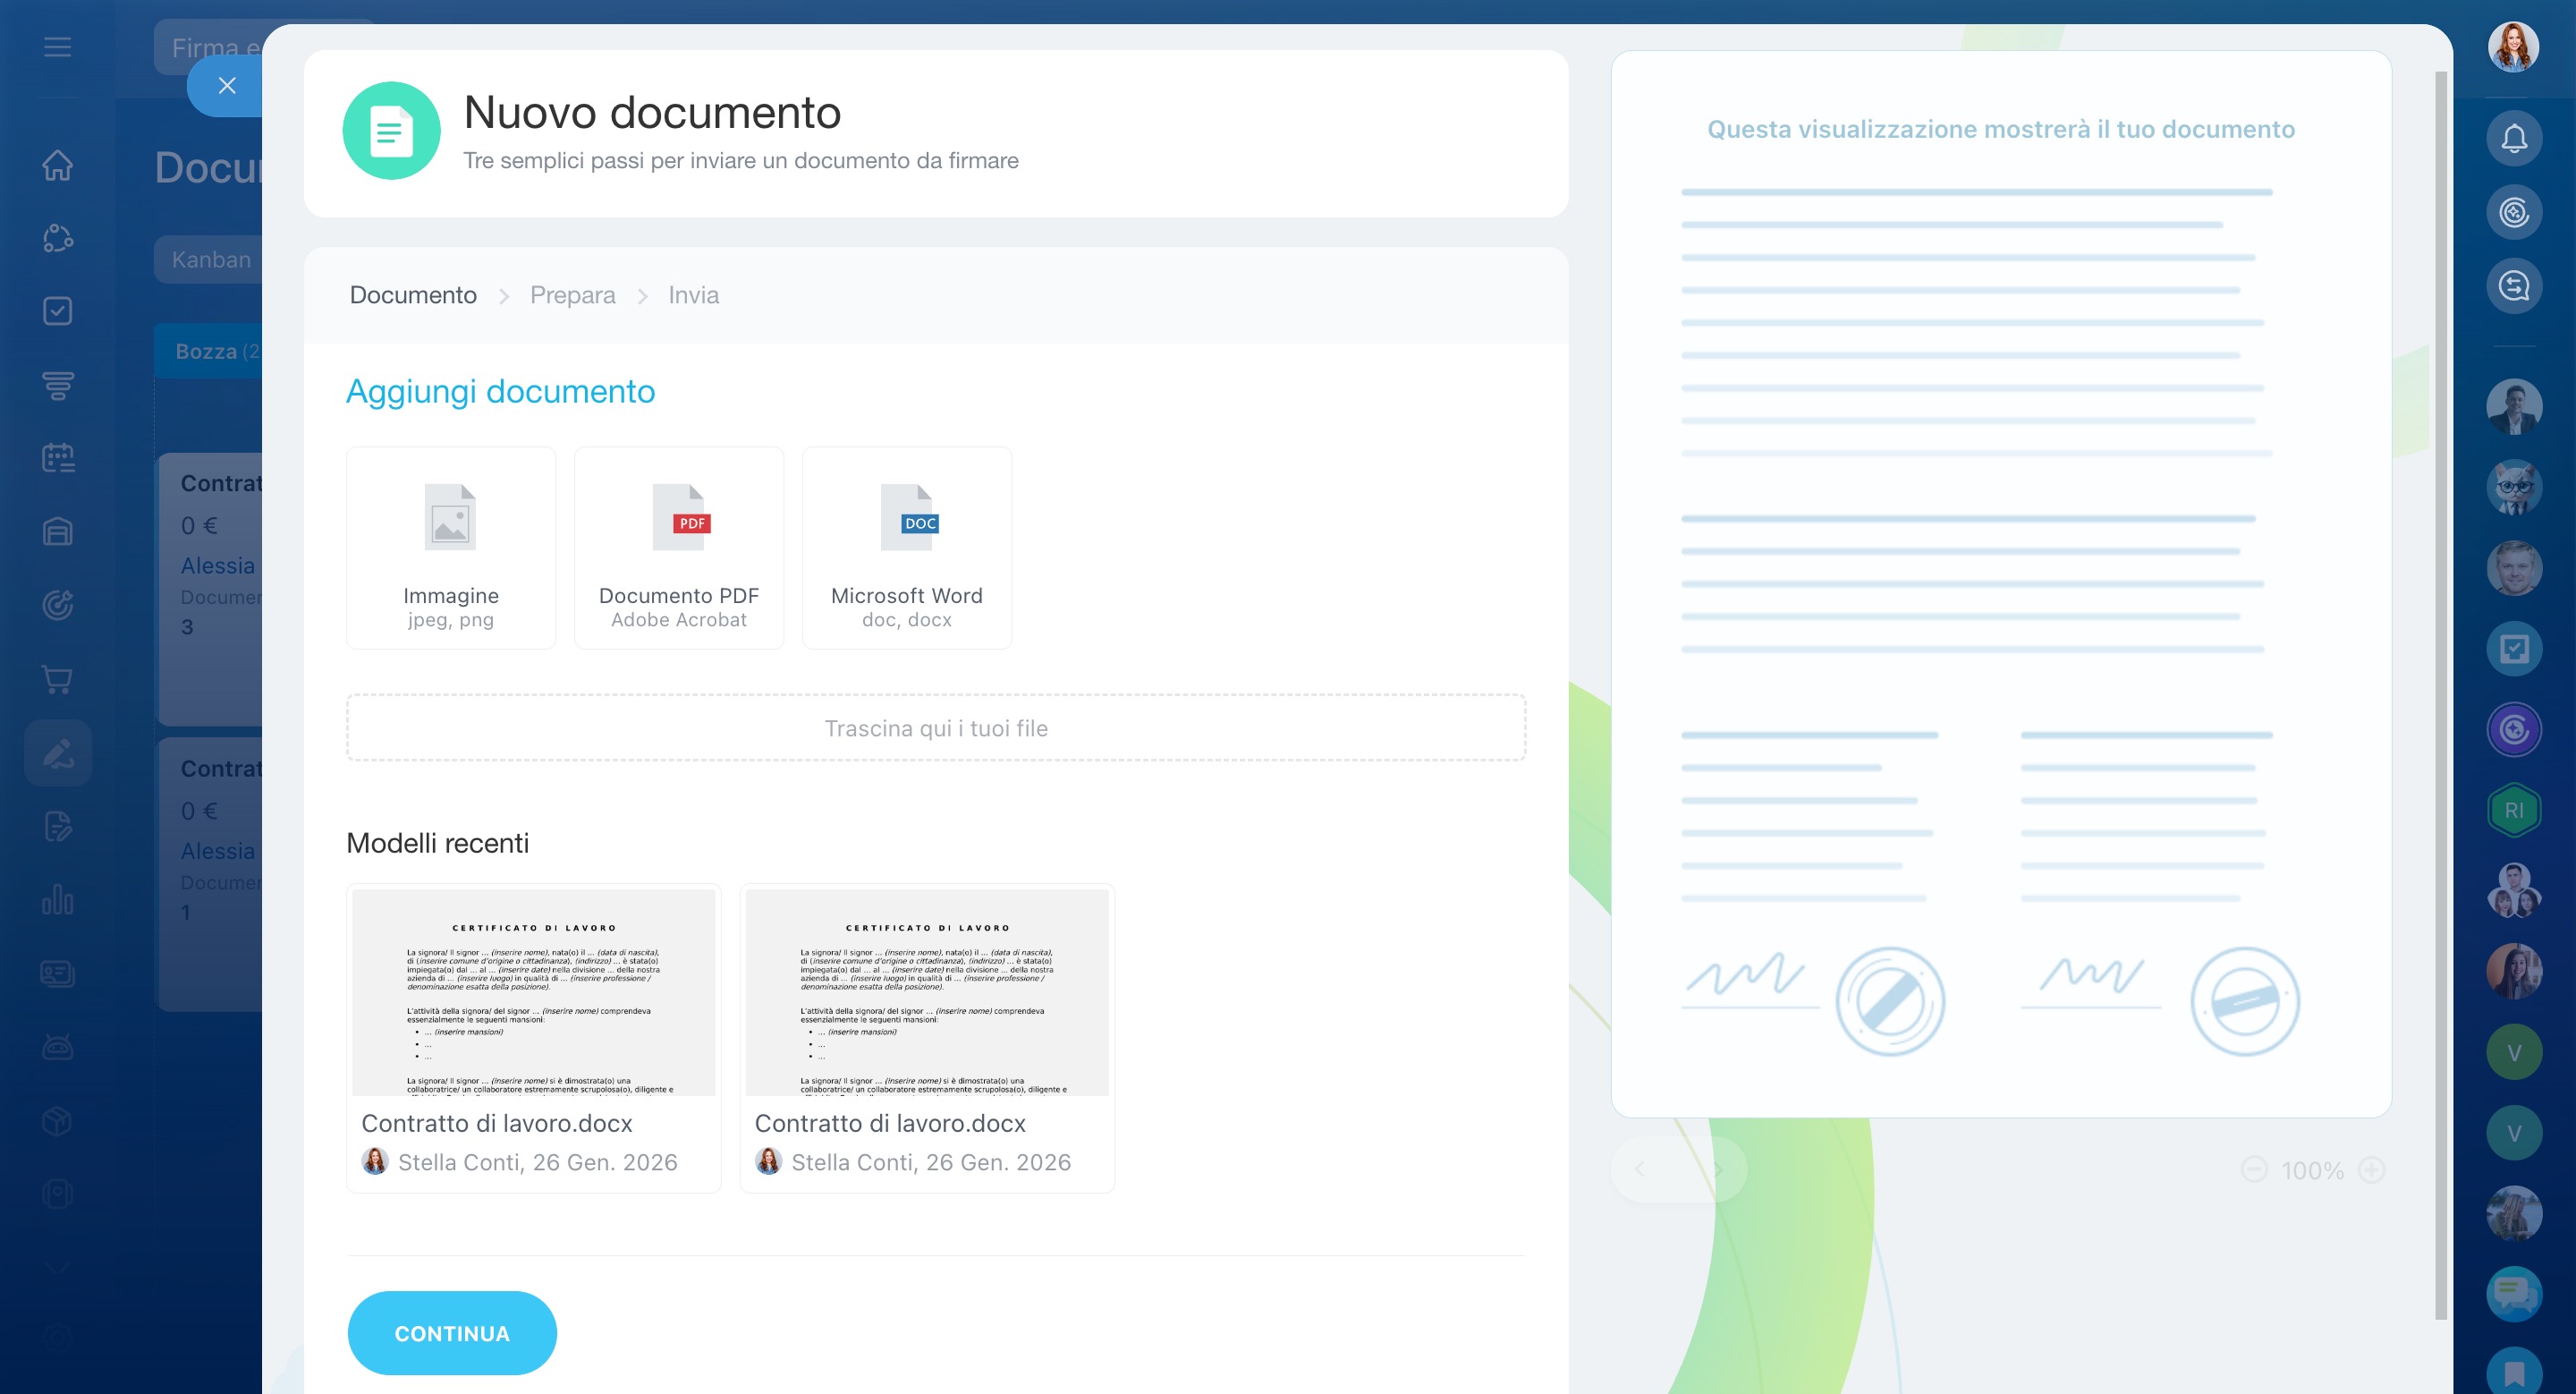Go to the Prepara step
This screenshot has width=2576, height=1394.
point(572,295)
